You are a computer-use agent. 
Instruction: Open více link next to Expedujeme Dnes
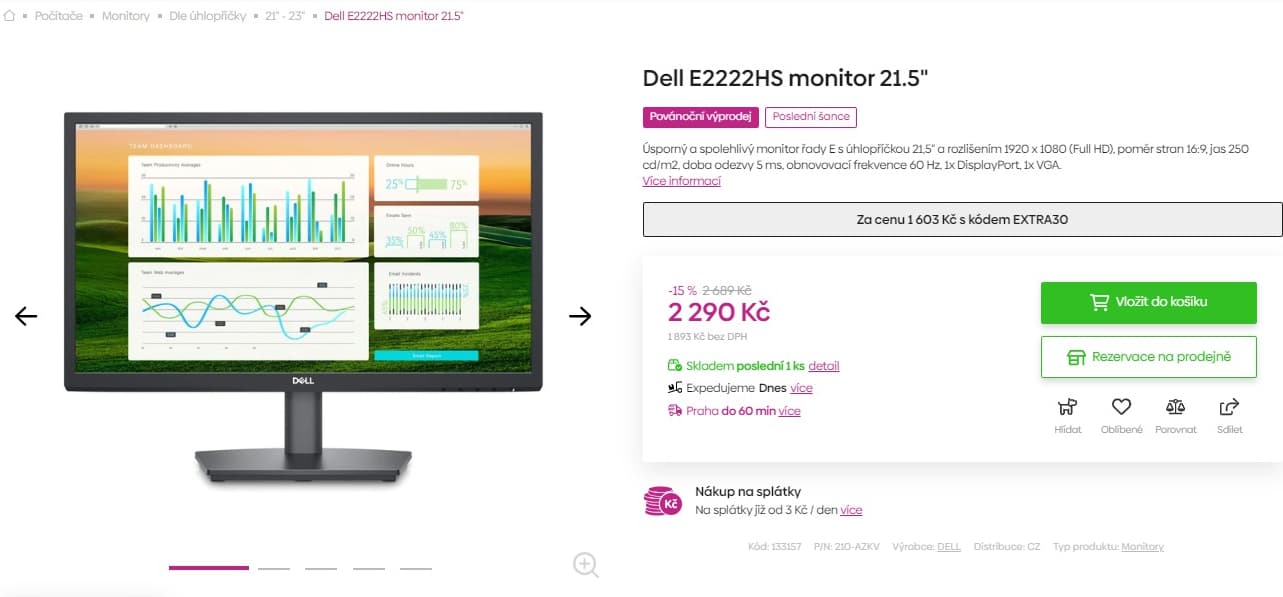pyautogui.click(x=801, y=388)
